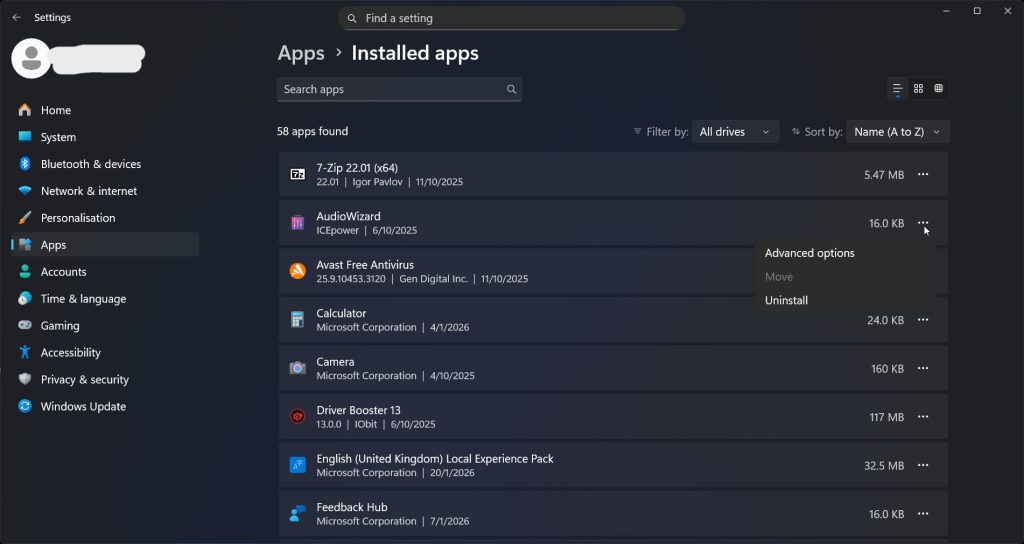Viewport: 1024px width, 544px height.
Task: Switch to table view layout icon
Action: coord(938,89)
